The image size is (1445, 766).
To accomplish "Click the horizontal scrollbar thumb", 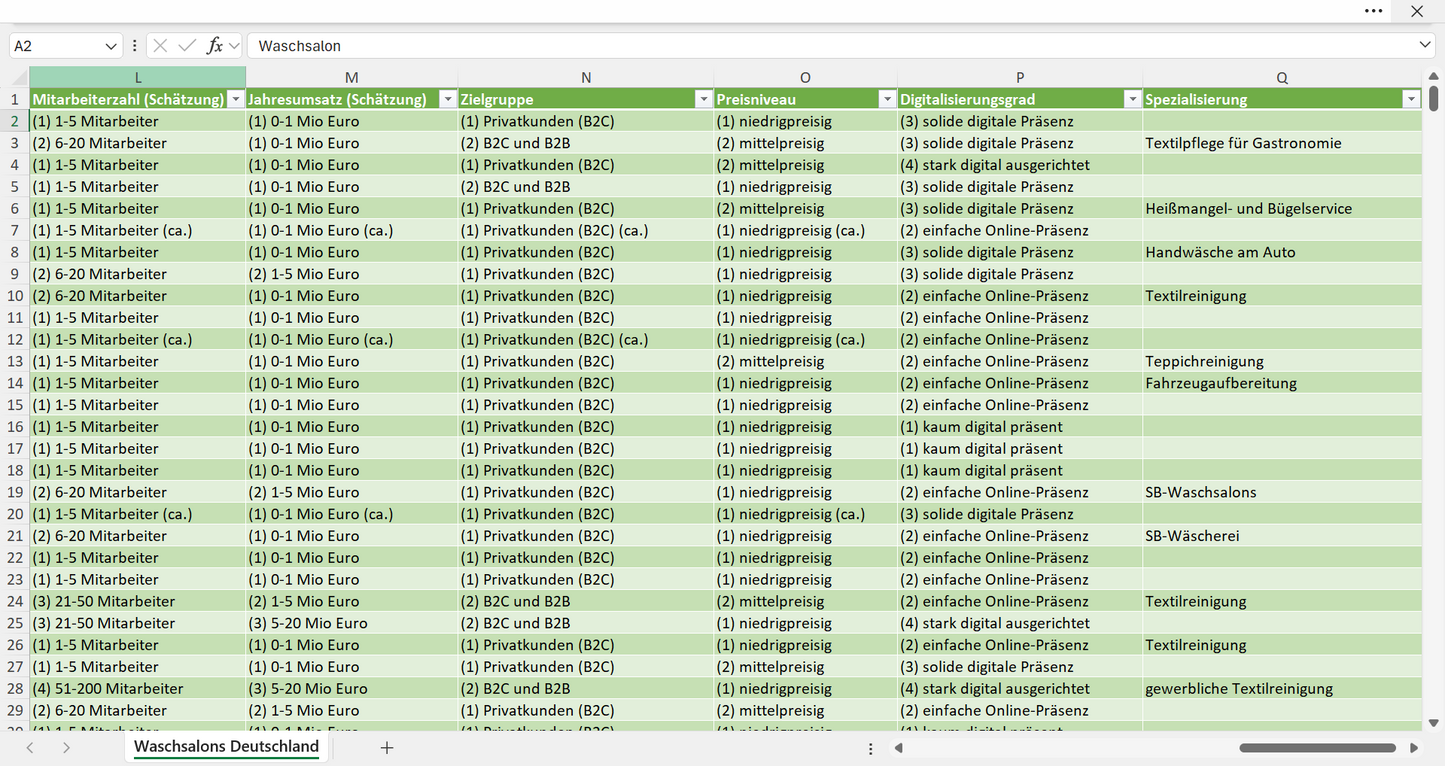I will pyautogui.click(x=1317, y=748).
